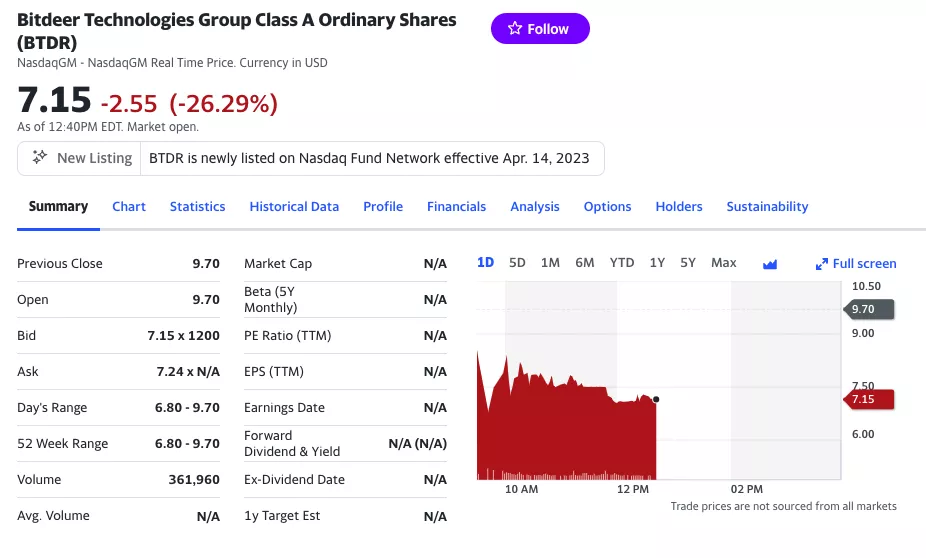Click the New Listing sparkle icon

point(40,158)
